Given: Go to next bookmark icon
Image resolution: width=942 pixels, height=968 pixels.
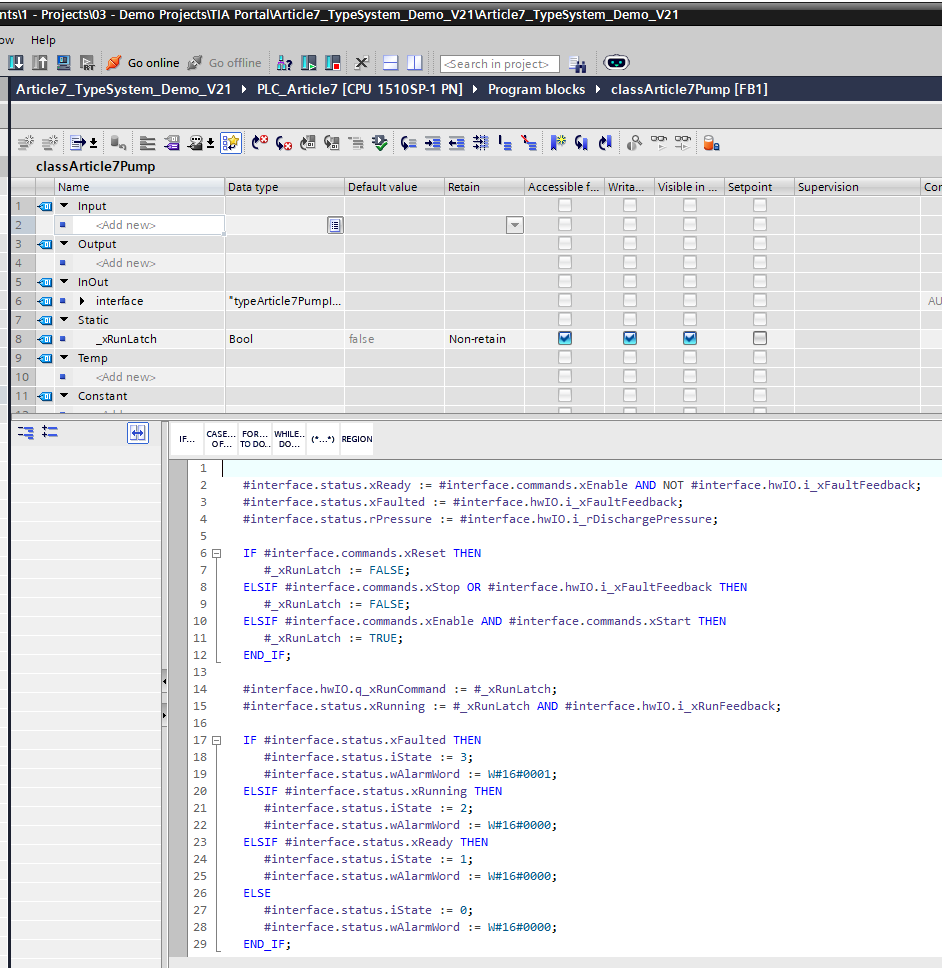Looking at the screenshot, I should (x=581, y=143).
